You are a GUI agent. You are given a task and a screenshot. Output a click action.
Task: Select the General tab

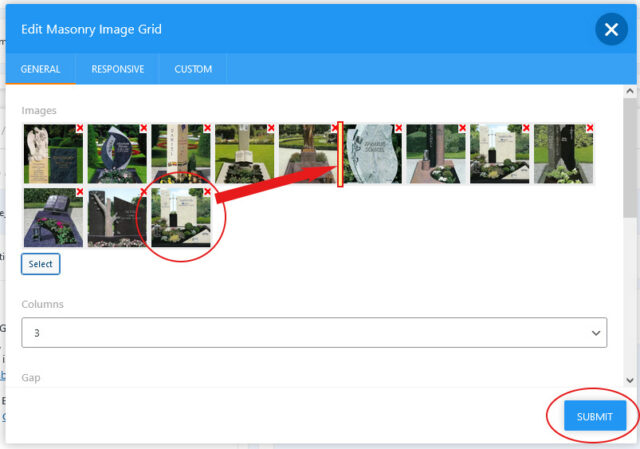(x=40, y=69)
